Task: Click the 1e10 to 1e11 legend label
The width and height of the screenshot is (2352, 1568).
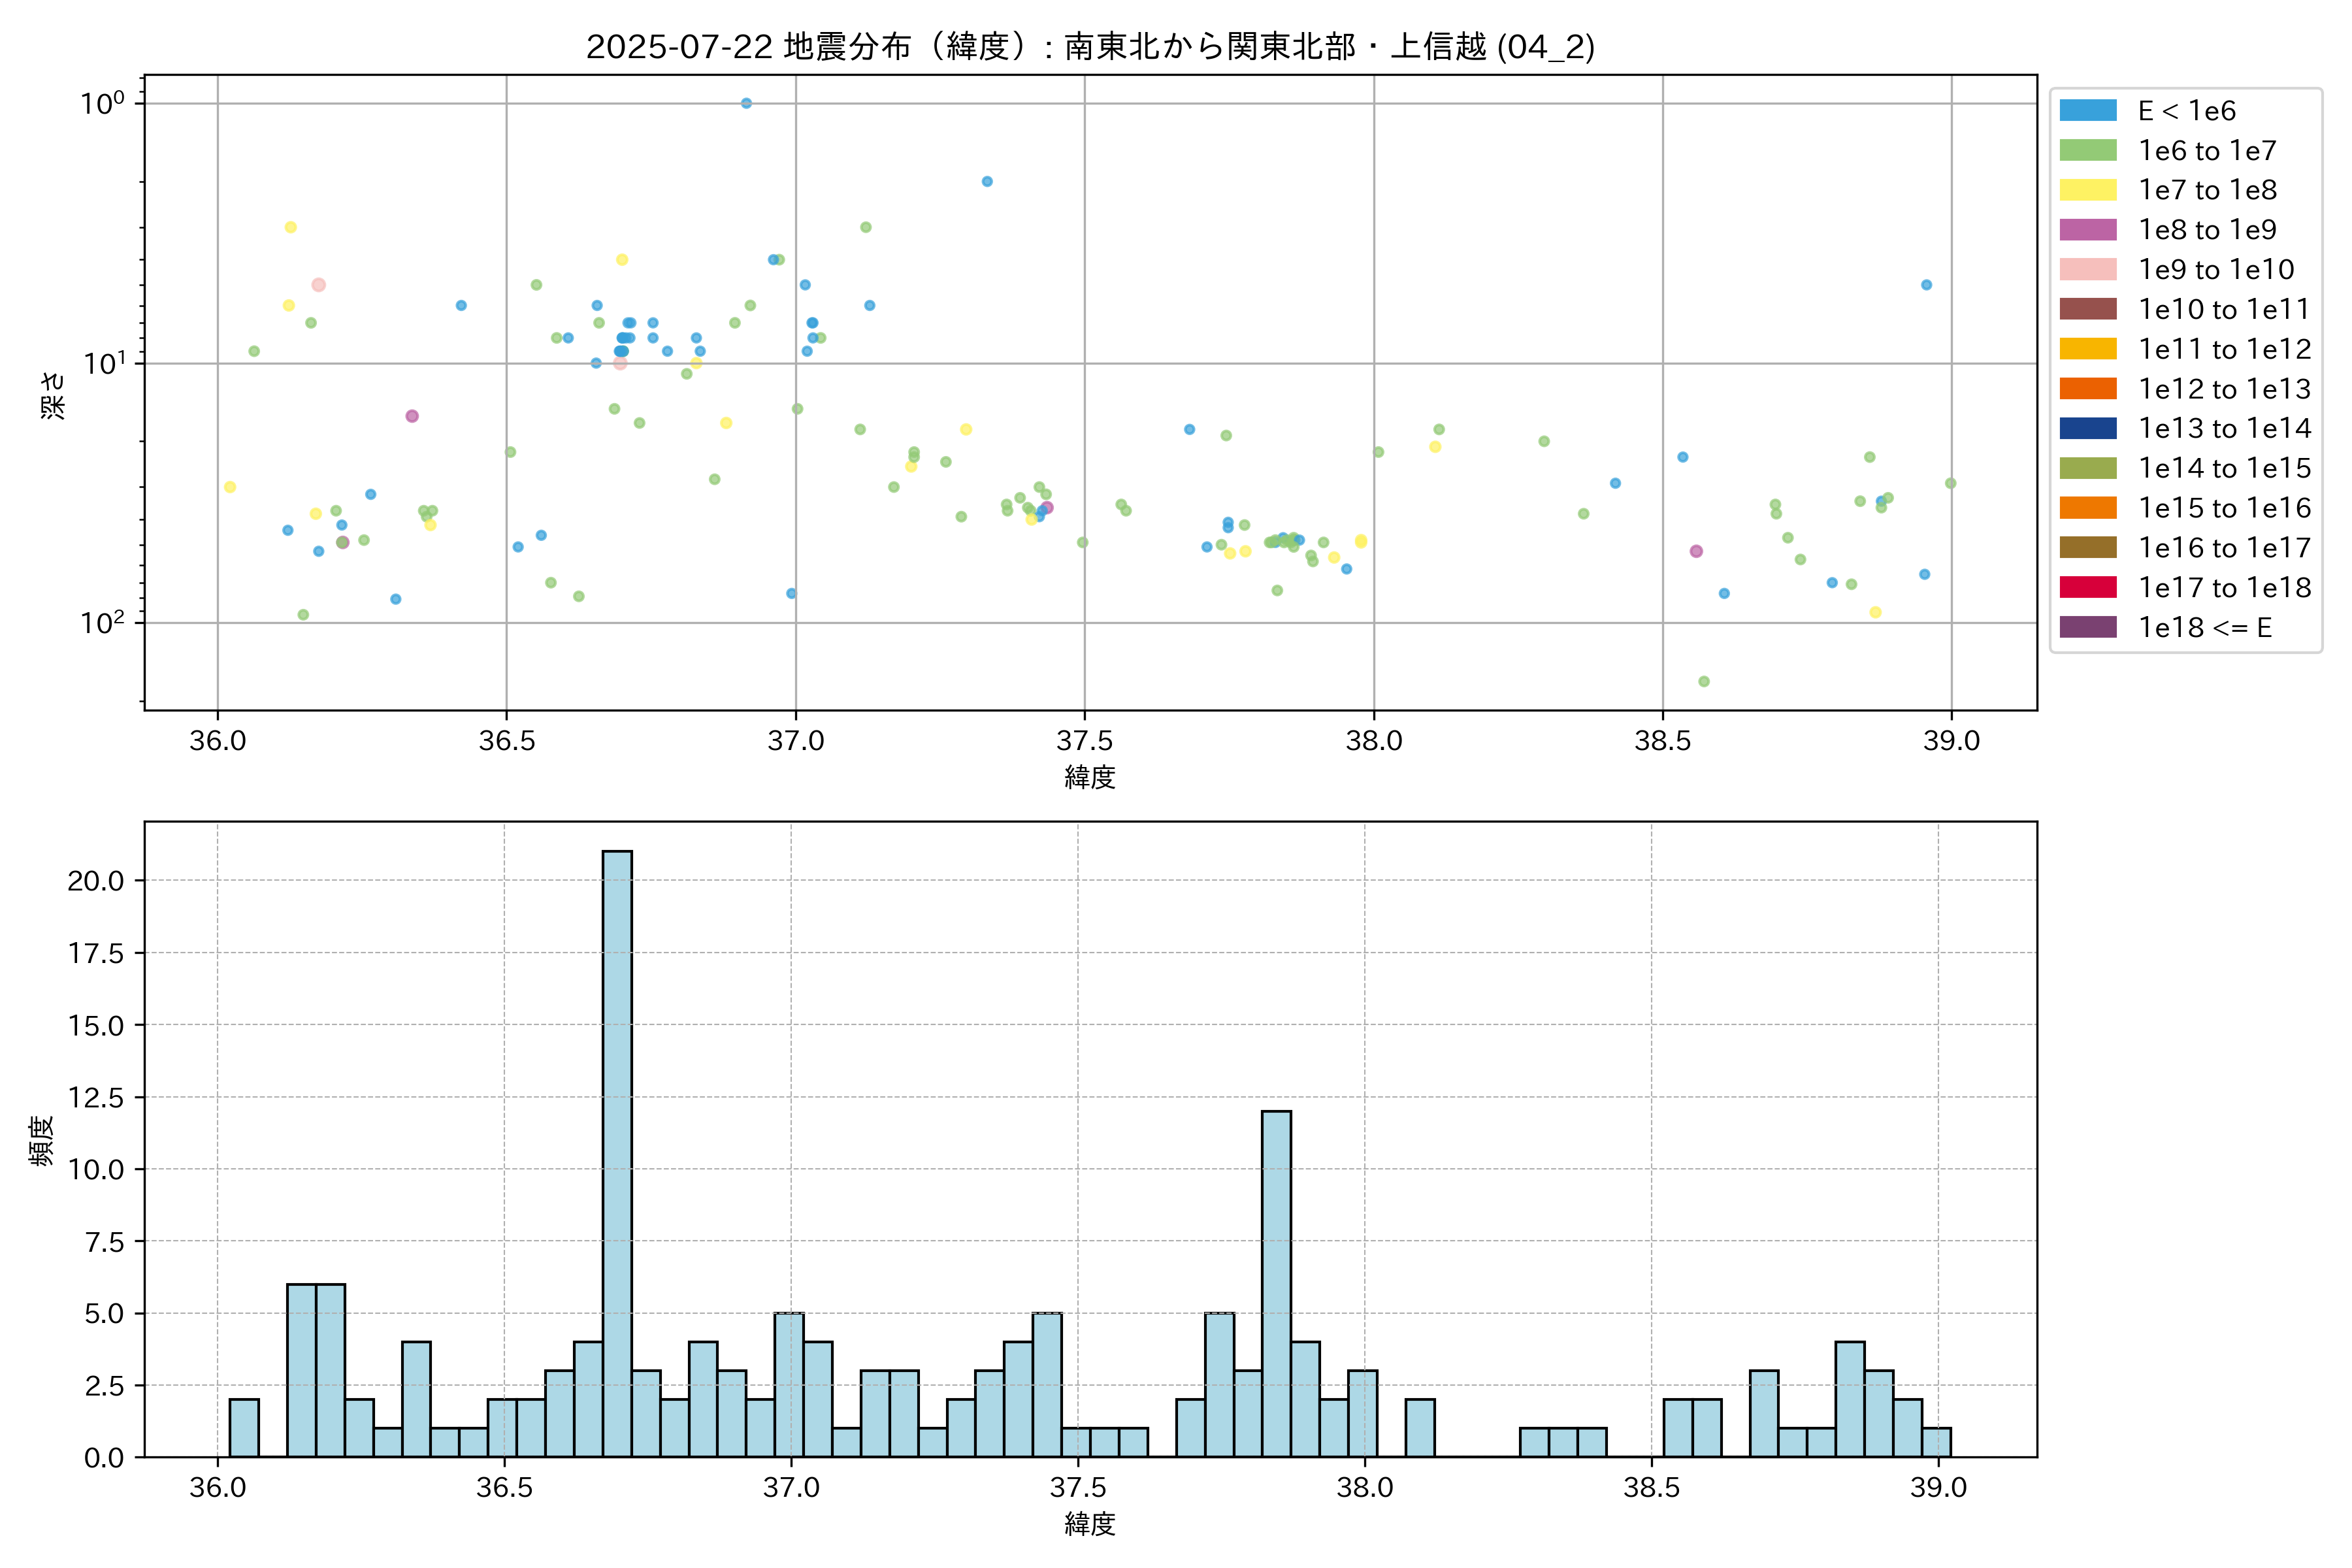Action: (x=2223, y=310)
